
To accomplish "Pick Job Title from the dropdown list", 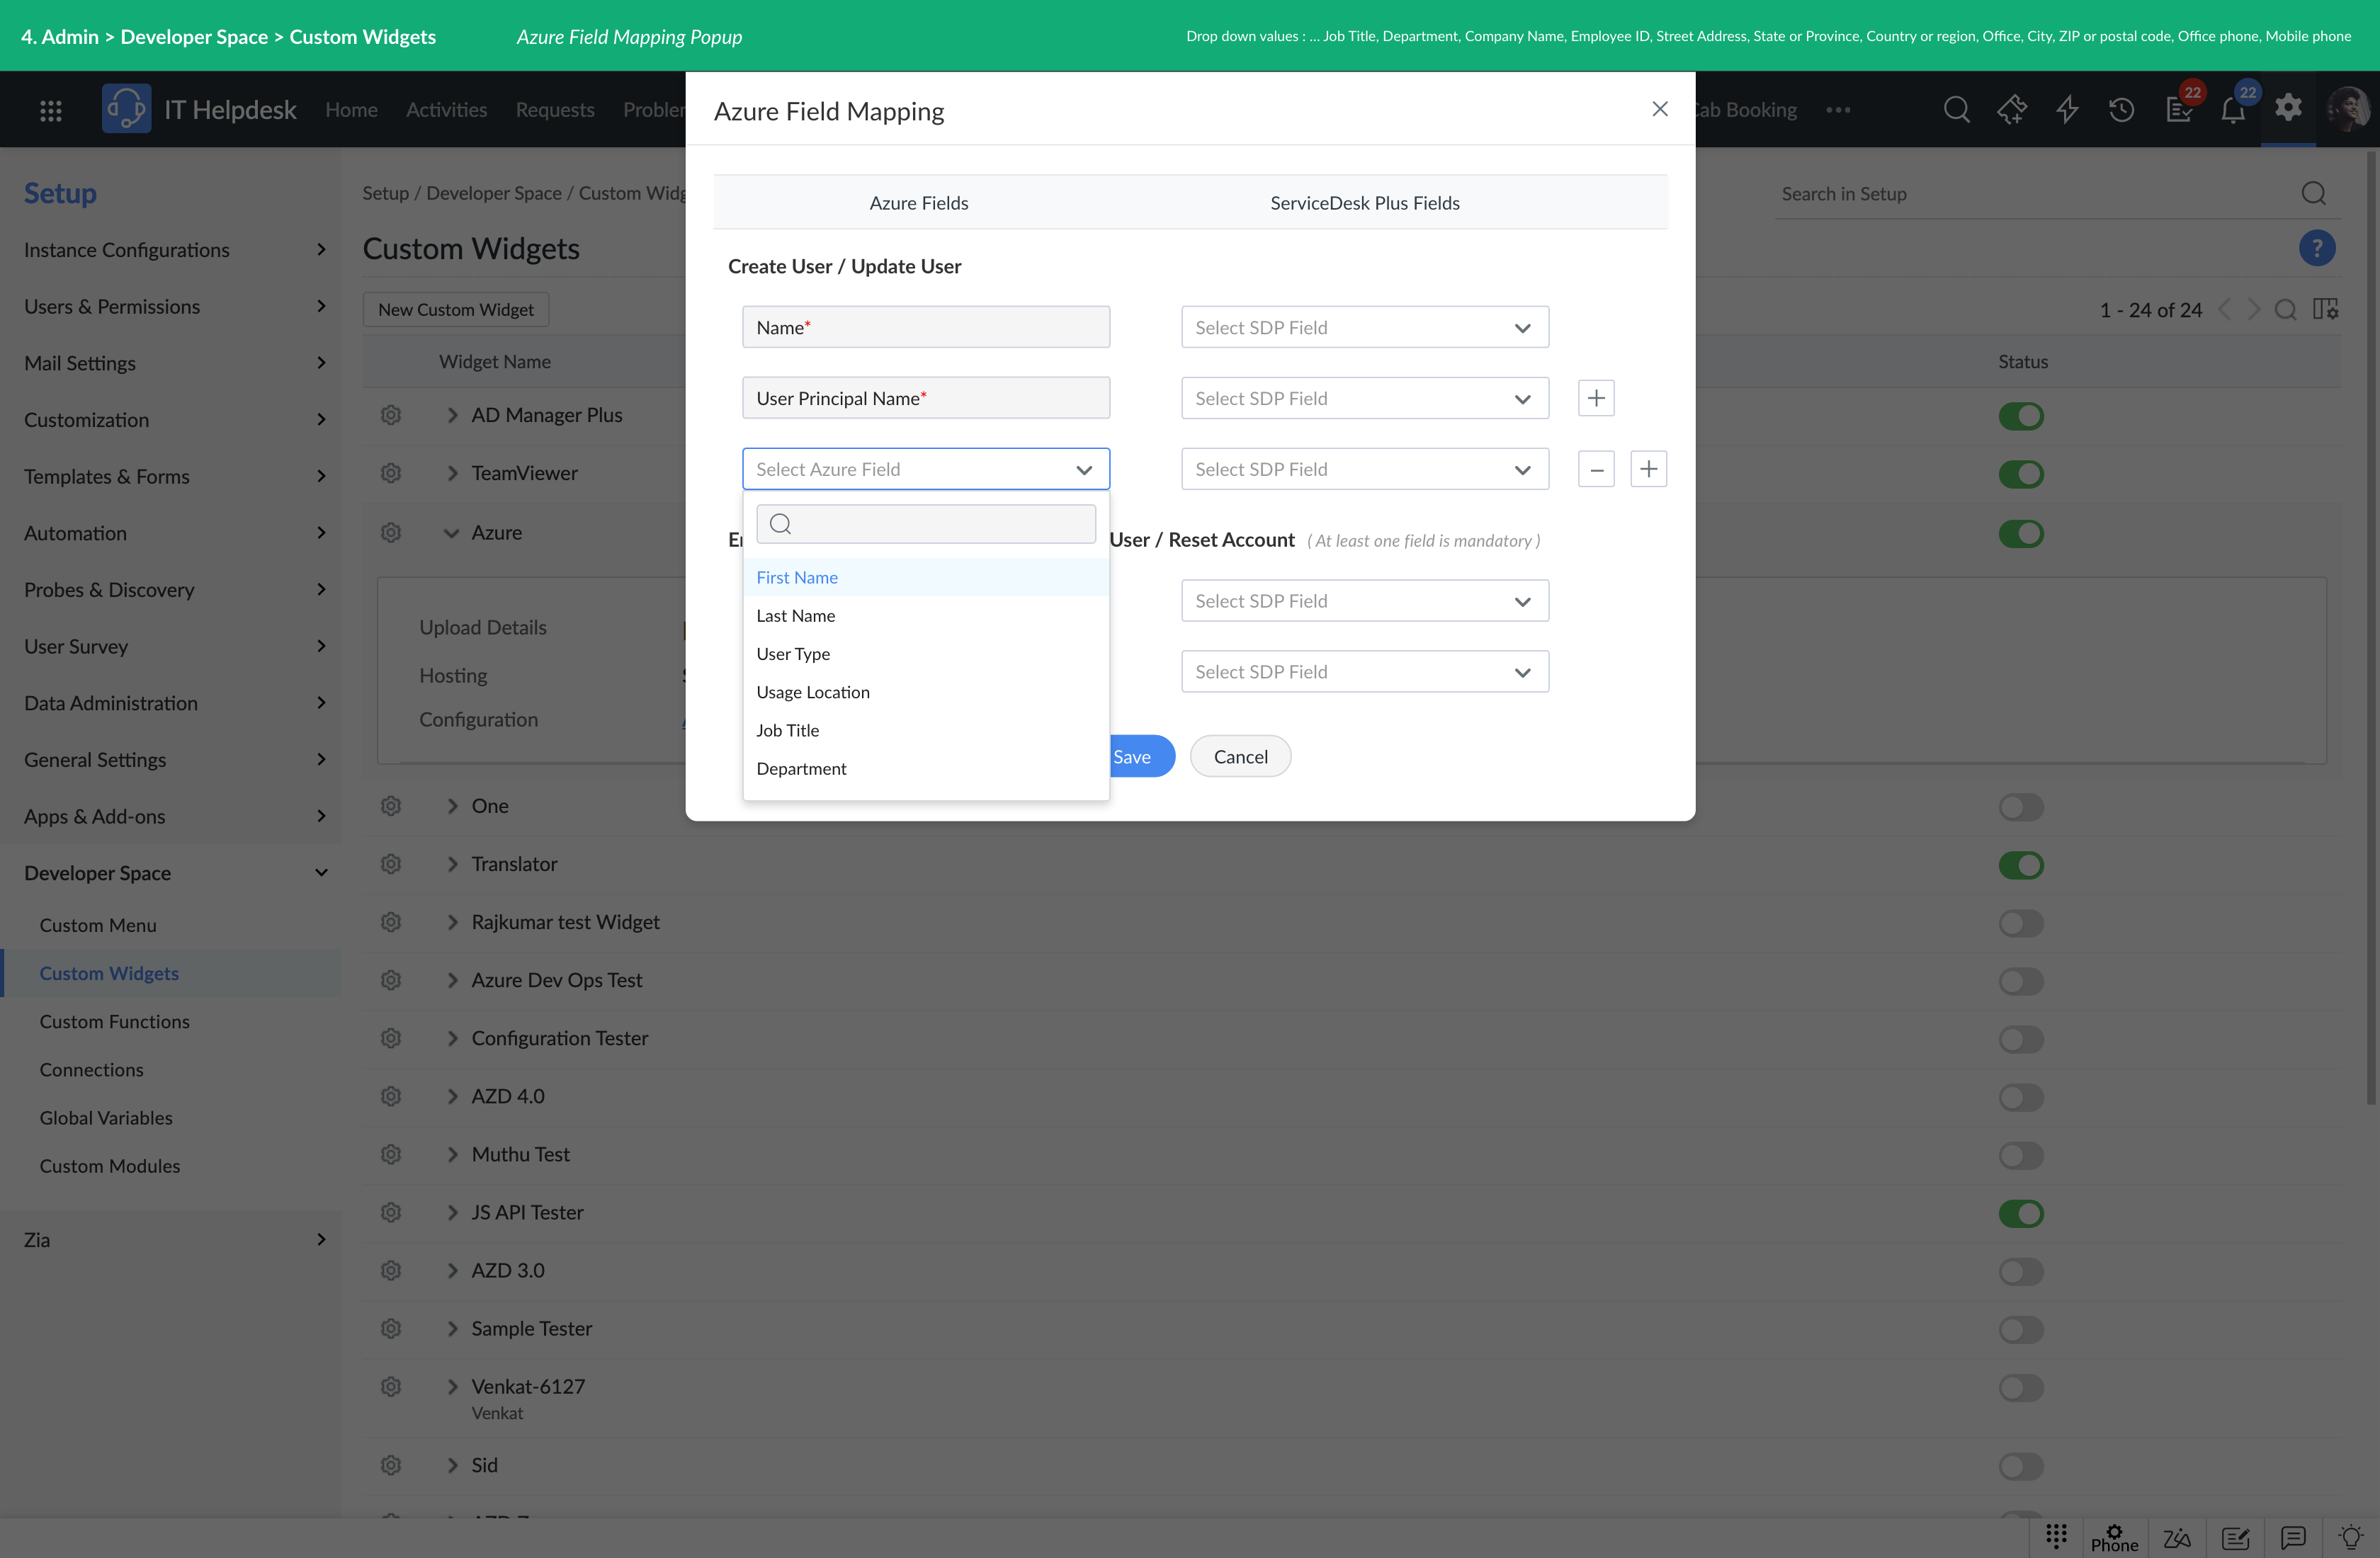I will click(925, 730).
